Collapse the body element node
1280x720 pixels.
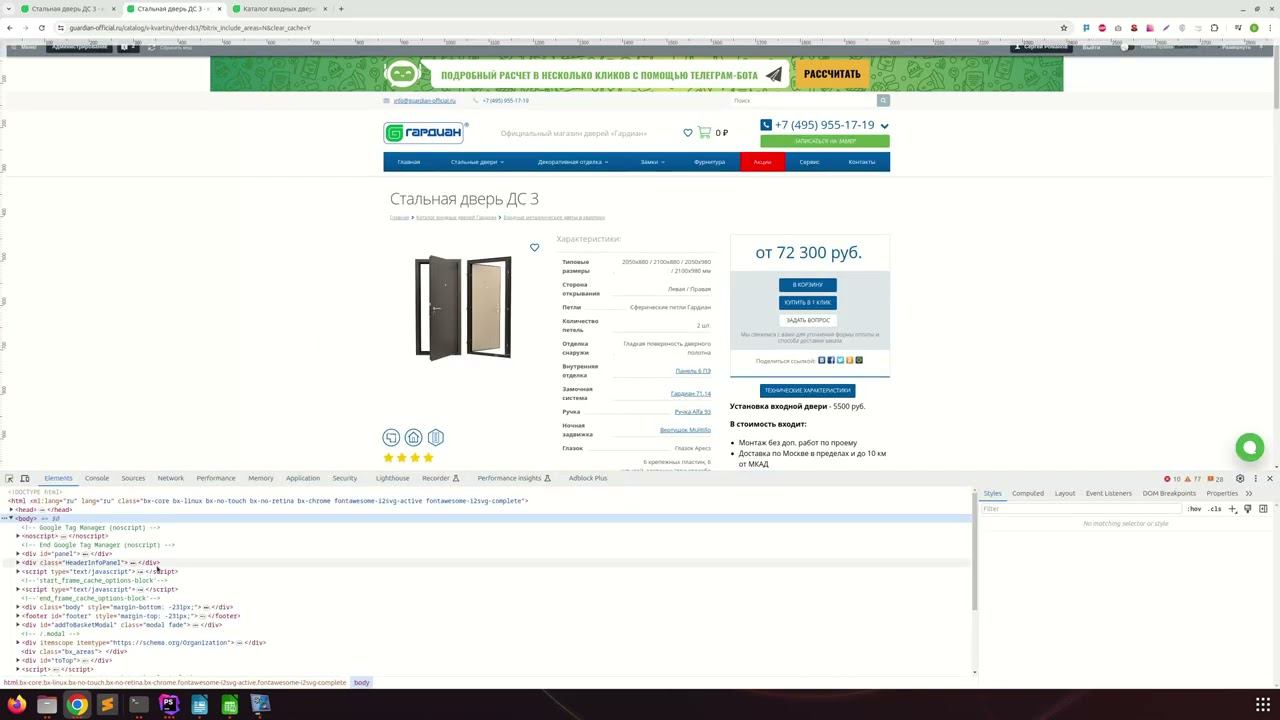[11, 518]
